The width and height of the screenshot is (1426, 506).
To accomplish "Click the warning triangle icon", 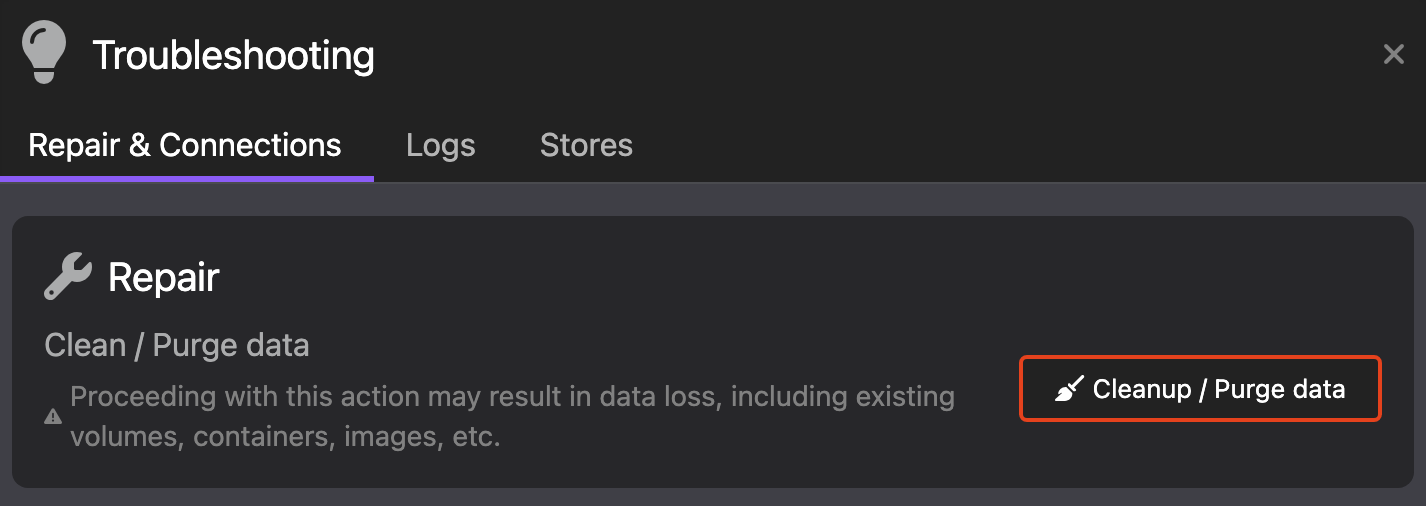I will [x=53, y=417].
